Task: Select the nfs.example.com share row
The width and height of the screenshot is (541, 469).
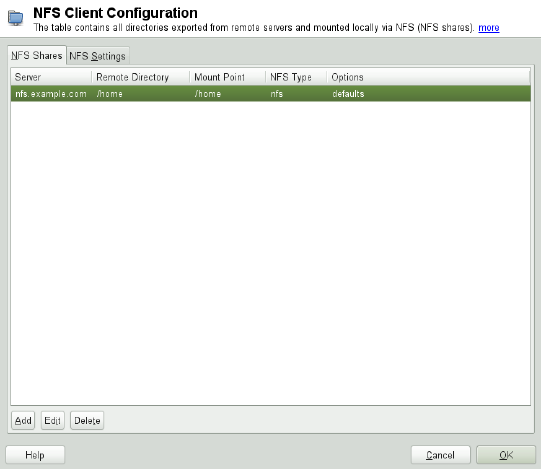Action: (x=270, y=94)
